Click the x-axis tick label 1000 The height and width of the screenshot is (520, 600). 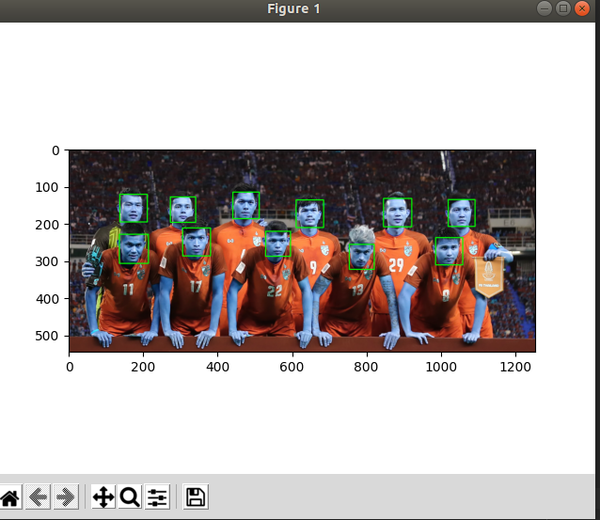click(441, 367)
